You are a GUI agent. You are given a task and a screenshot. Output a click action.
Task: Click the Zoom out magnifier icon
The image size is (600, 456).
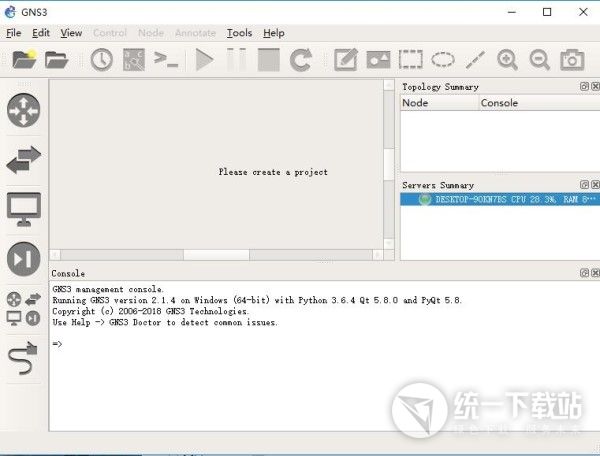540,60
